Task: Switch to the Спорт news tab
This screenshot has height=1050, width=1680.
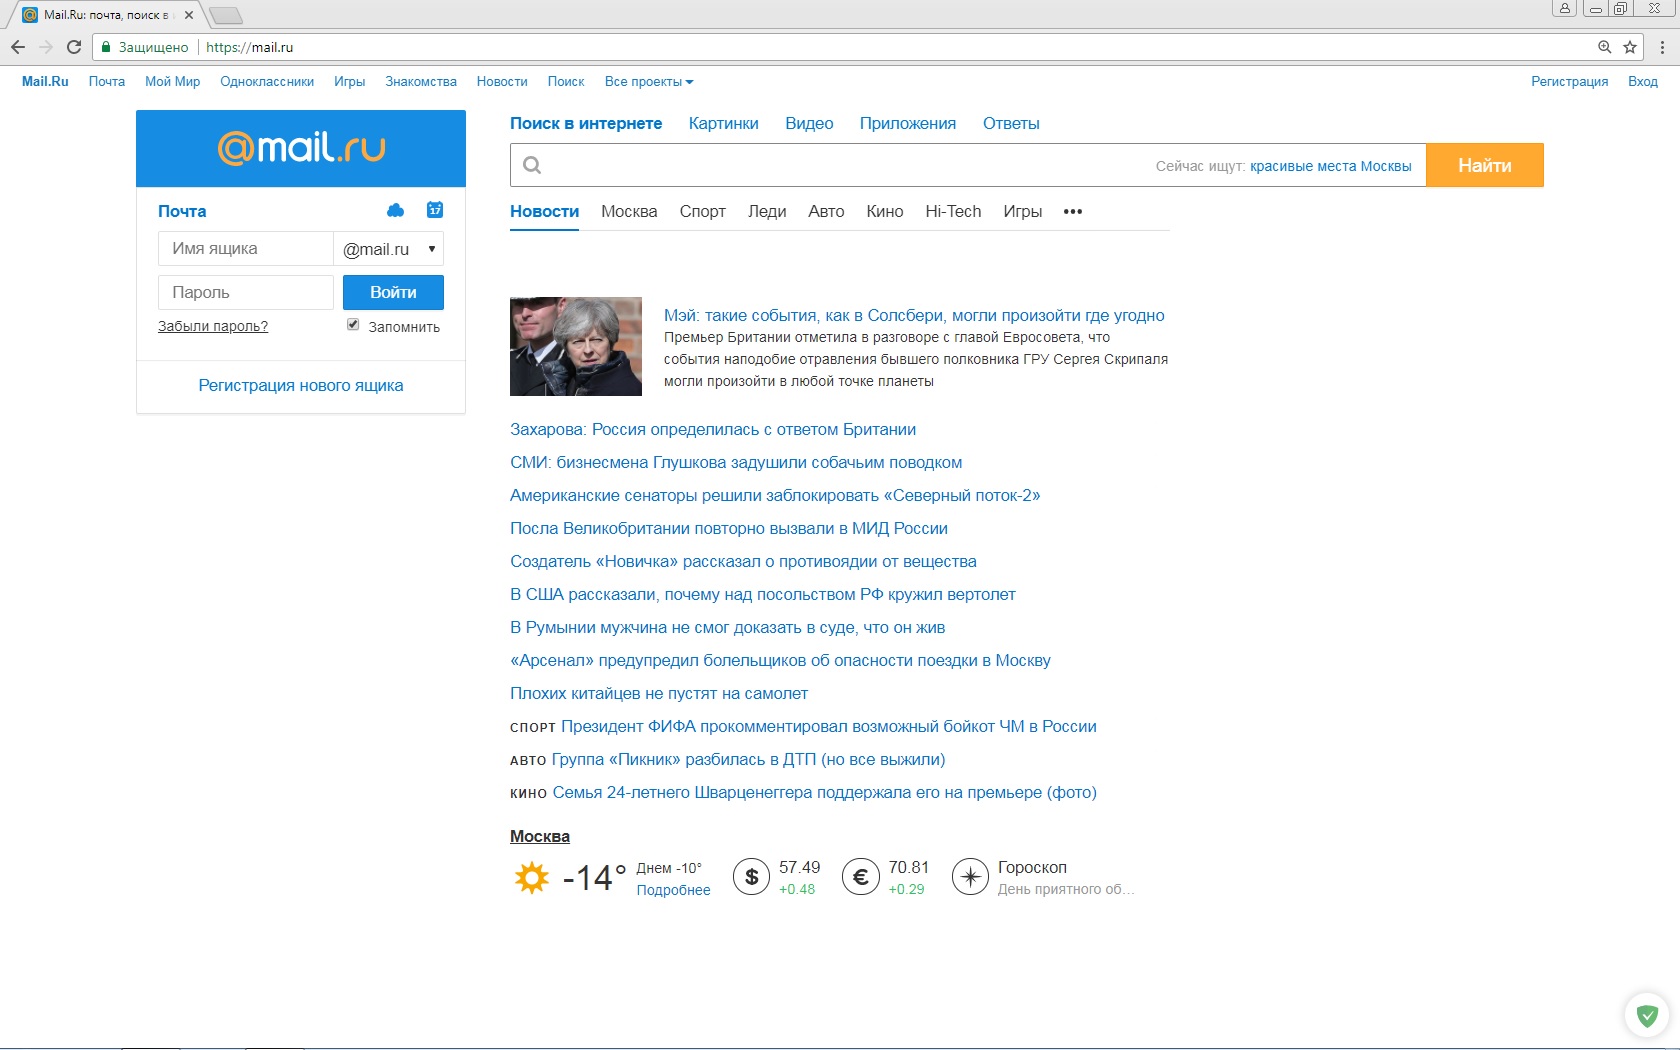Action: pos(703,212)
